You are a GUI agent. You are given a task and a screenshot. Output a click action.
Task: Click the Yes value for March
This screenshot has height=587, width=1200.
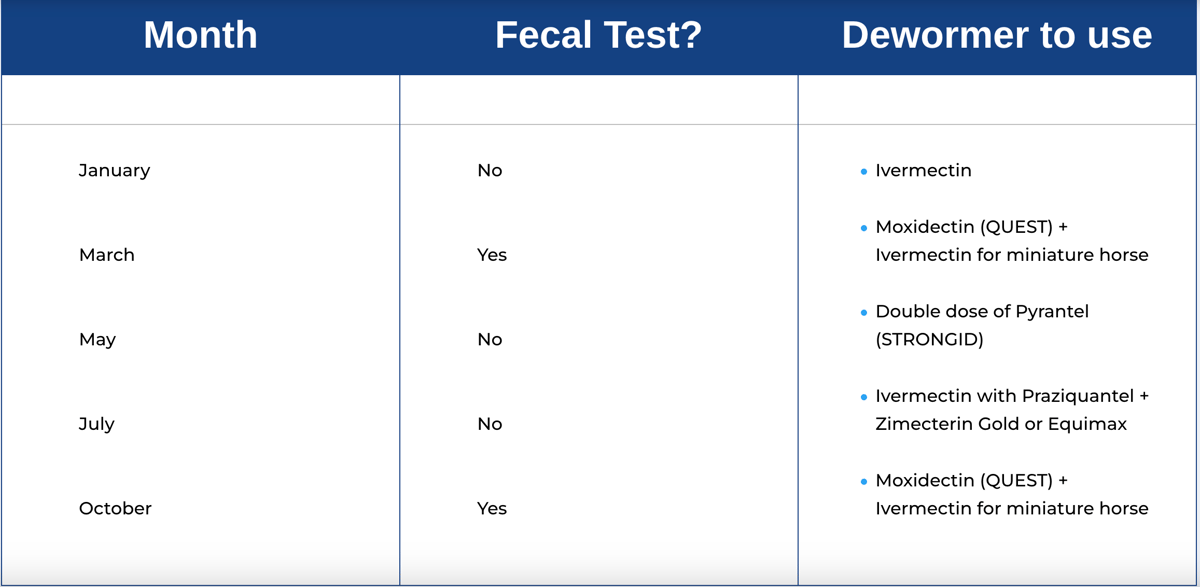tap(492, 255)
